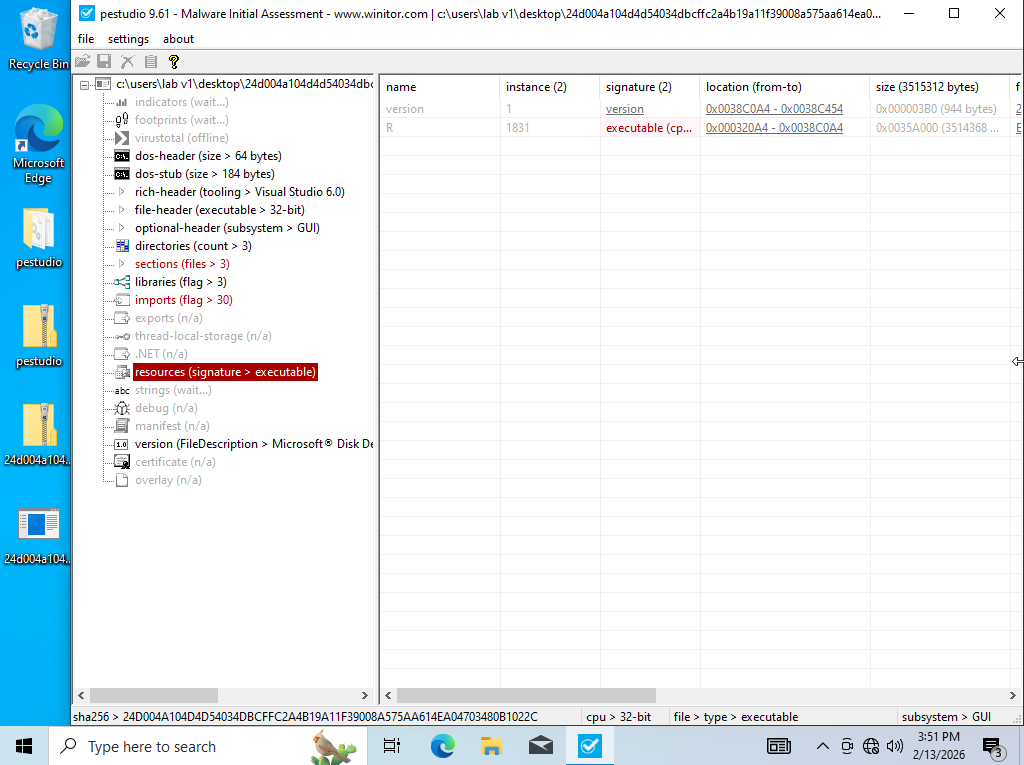Open the file menu

coord(86,39)
